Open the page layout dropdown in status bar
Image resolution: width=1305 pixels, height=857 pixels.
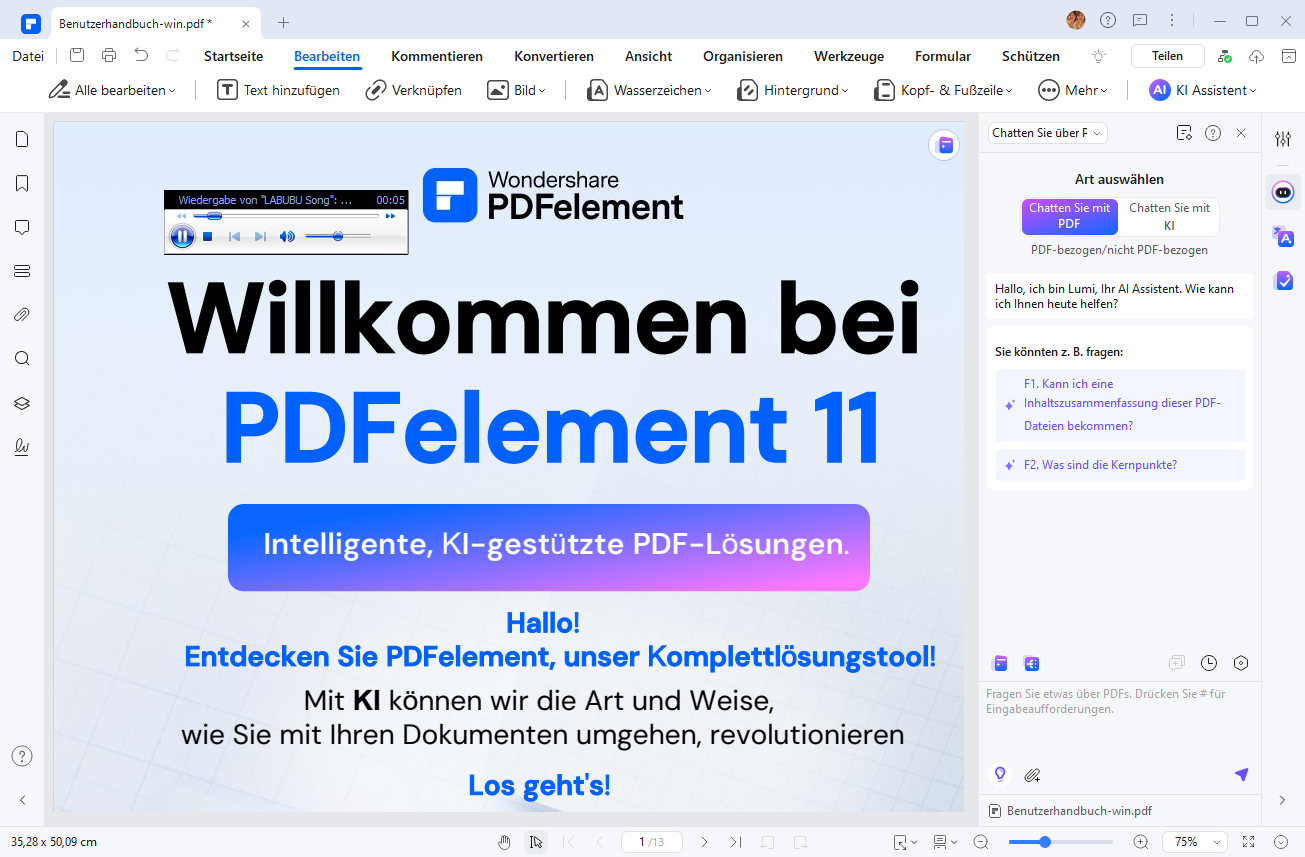click(x=945, y=842)
